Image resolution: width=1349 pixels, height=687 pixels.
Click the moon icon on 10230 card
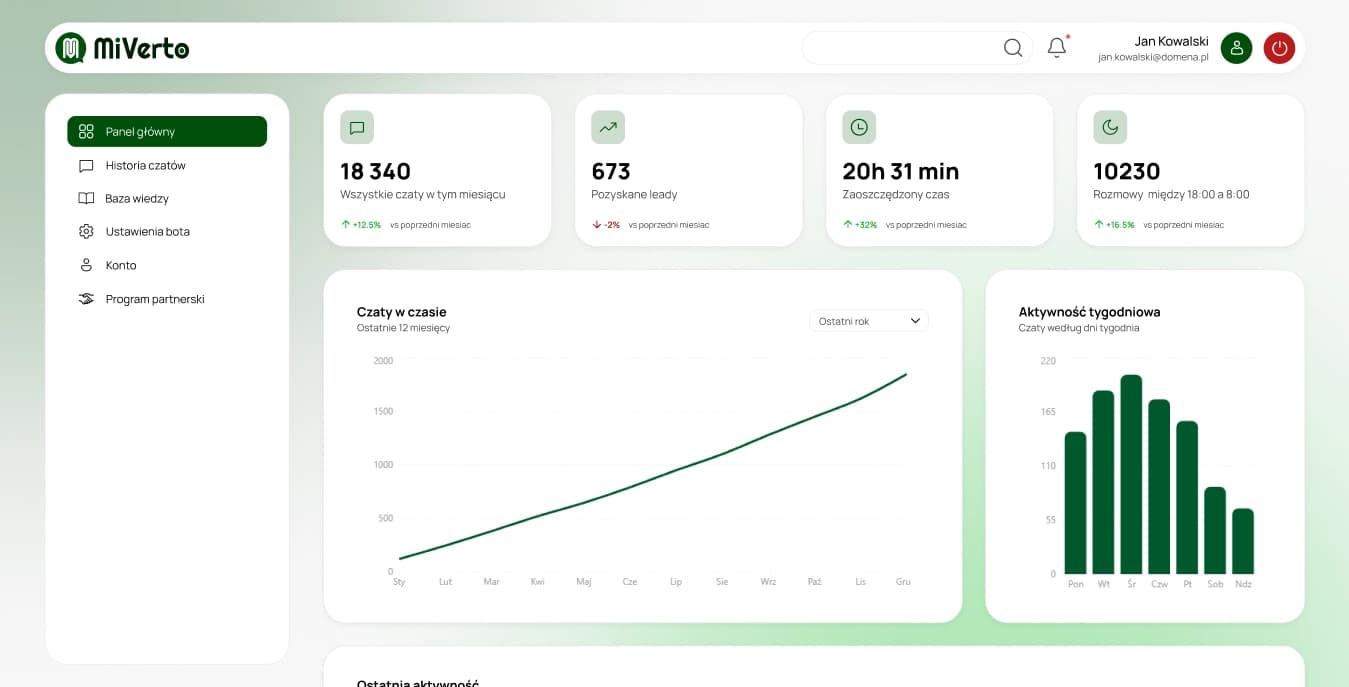[x=1110, y=127]
